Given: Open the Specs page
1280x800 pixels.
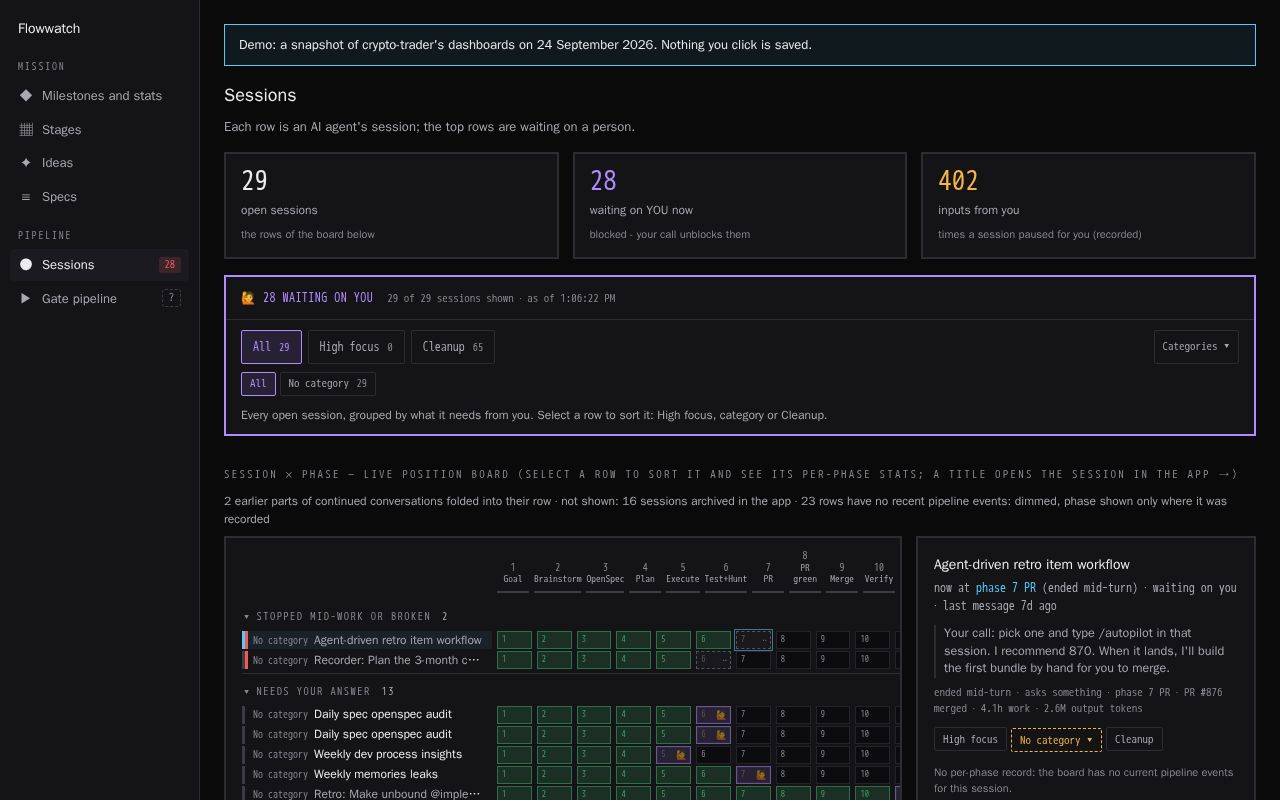Looking at the screenshot, I should click(100, 197).
